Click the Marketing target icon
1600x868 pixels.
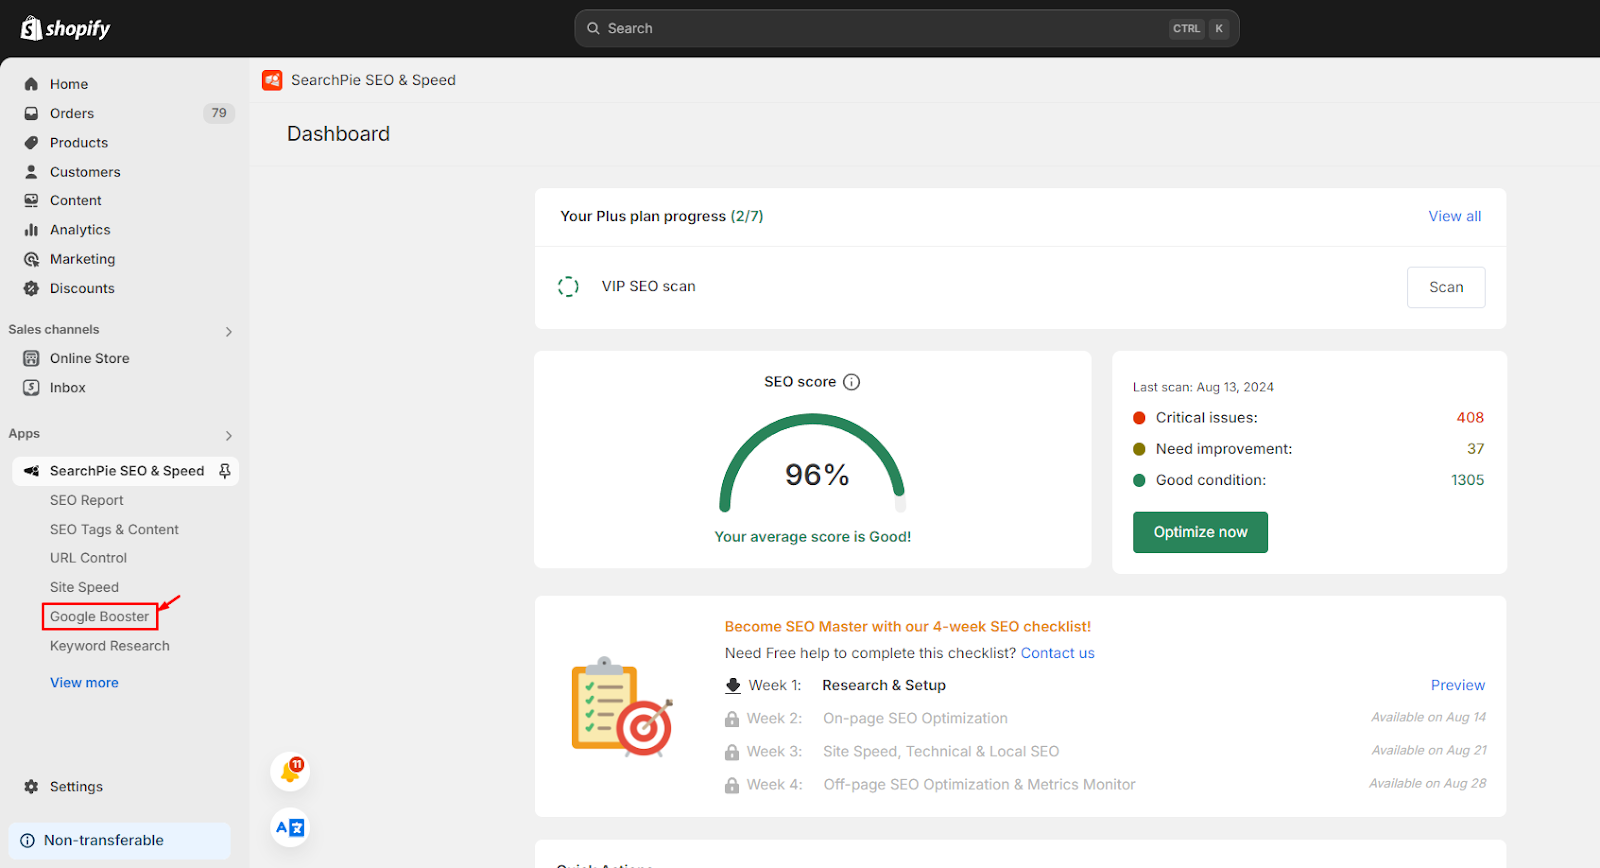[31, 259]
